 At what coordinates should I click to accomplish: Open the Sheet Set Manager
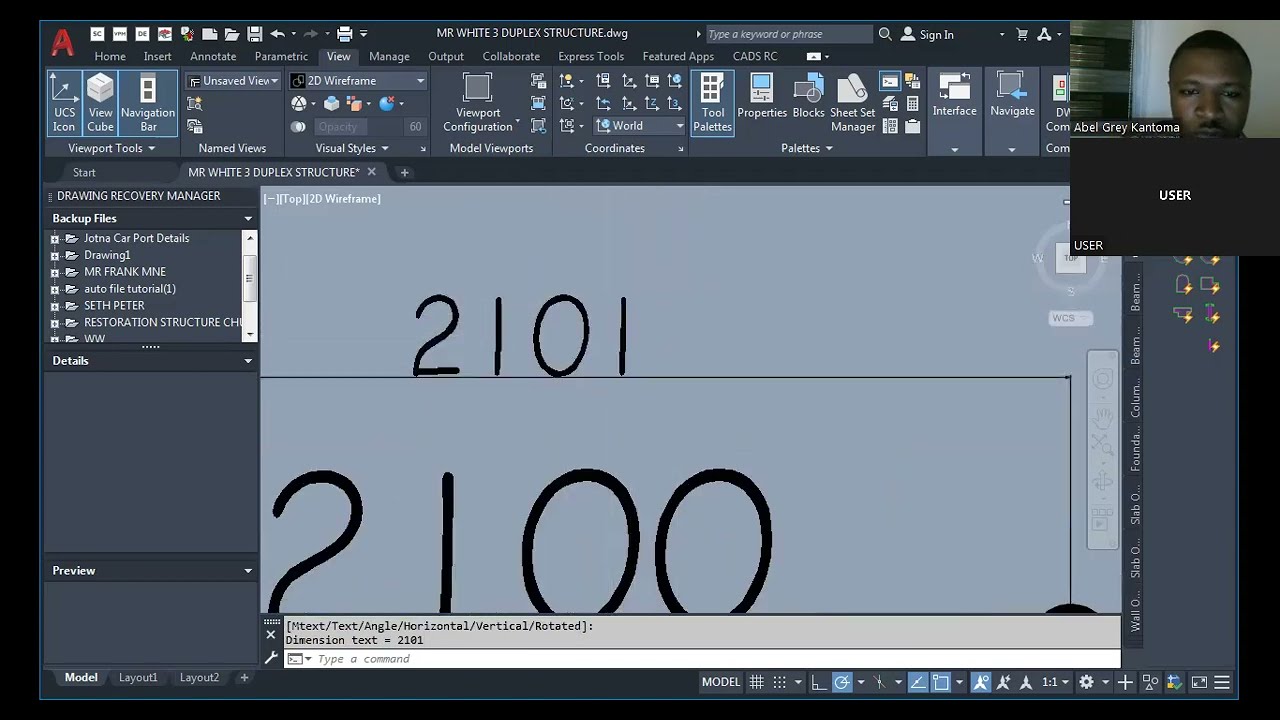click(x=852, y=103)
